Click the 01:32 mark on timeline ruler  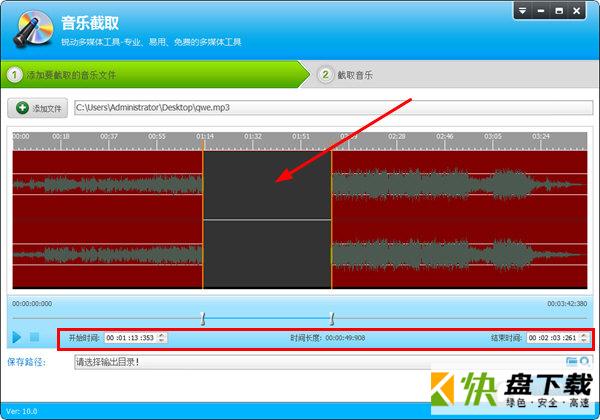tap(253, 136)
